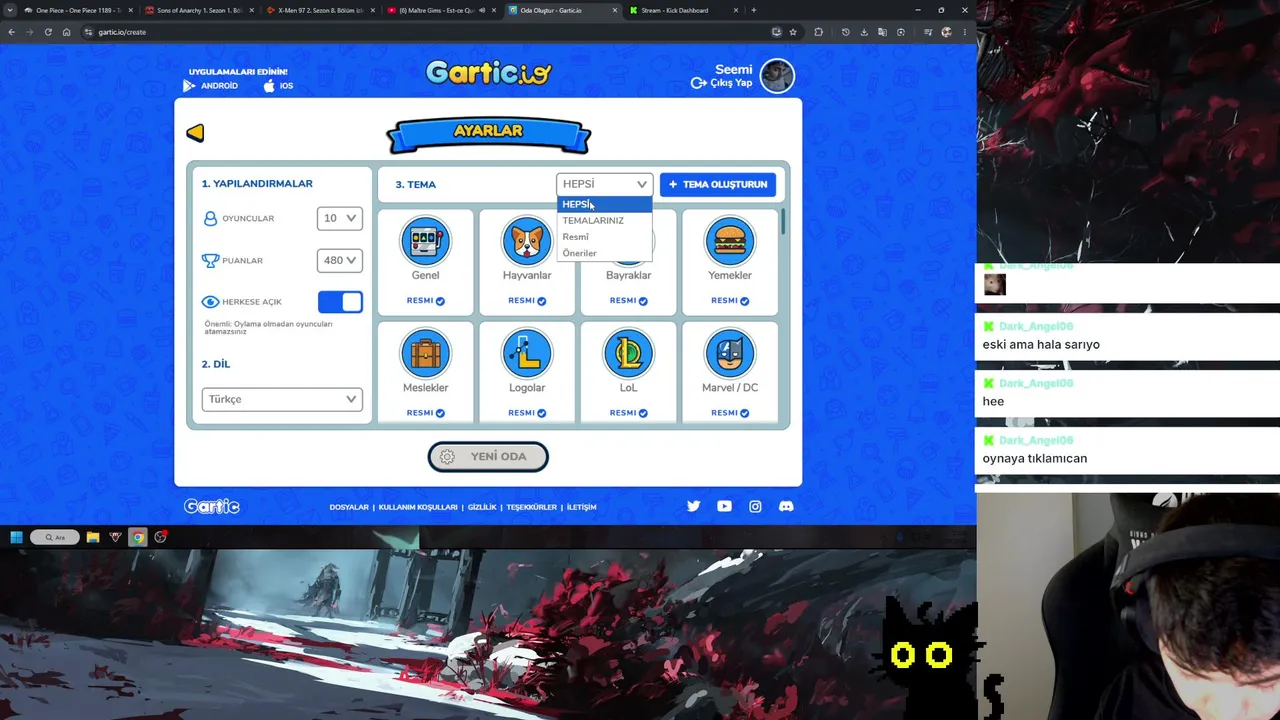
Task: Open Gizlilik footer link
Action: [x=482, y=507]
